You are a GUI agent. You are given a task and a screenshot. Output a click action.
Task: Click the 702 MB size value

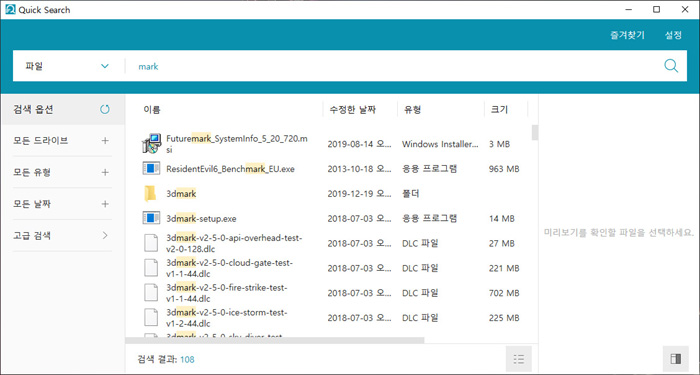[x=504, y=293]
